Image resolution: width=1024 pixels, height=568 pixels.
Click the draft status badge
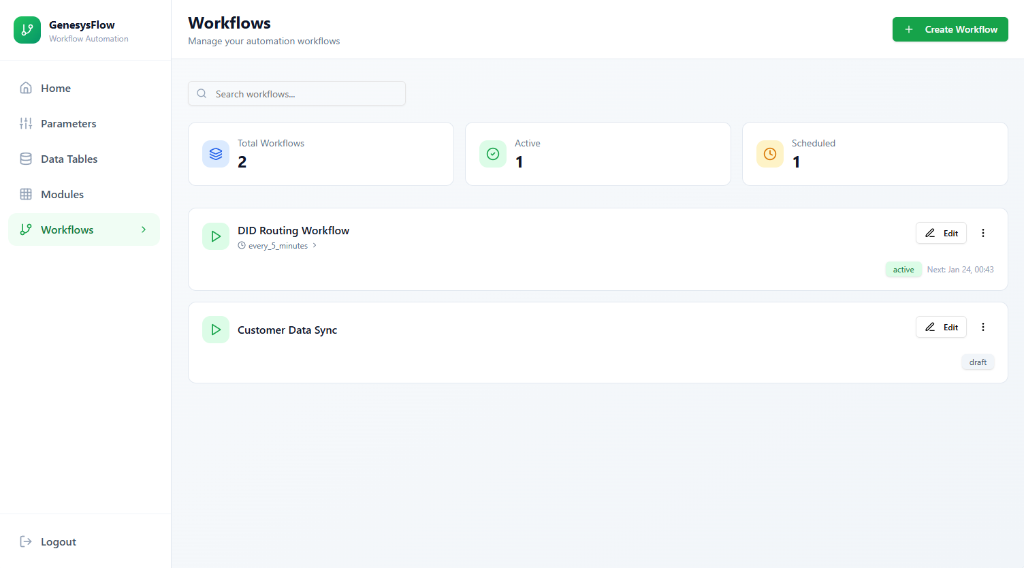[x=978, y=362]
